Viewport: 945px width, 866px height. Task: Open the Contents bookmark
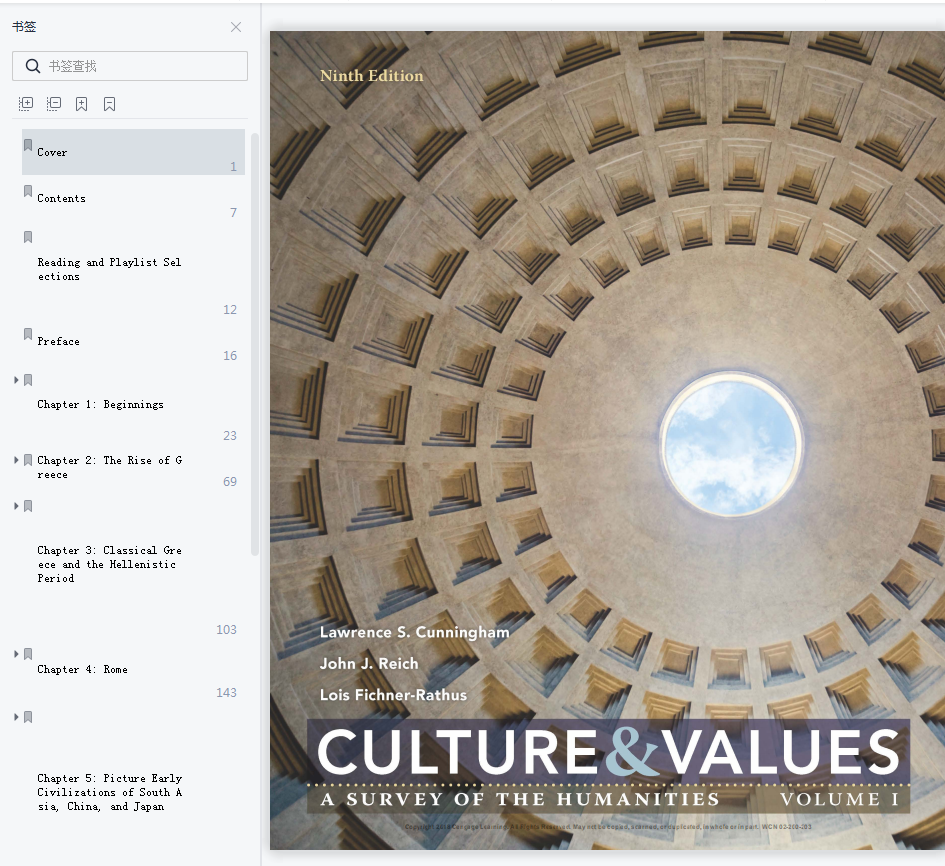click(61, 198)
